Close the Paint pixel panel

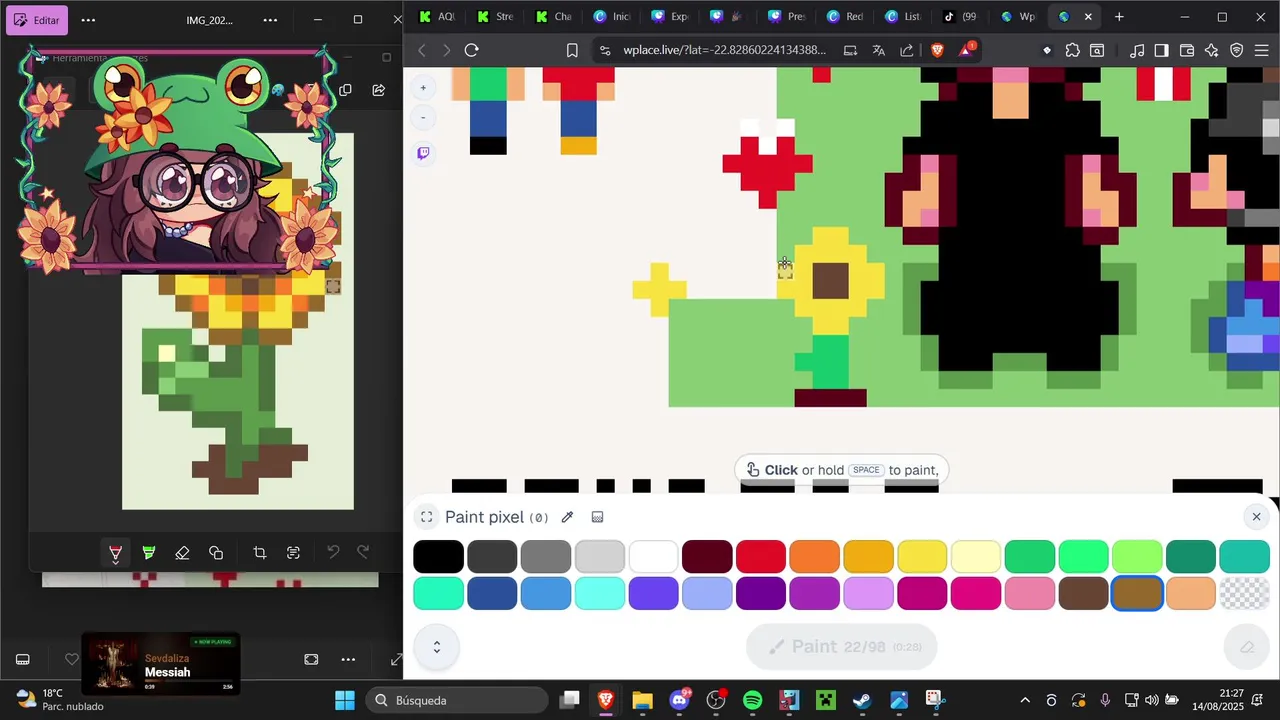1256,516
